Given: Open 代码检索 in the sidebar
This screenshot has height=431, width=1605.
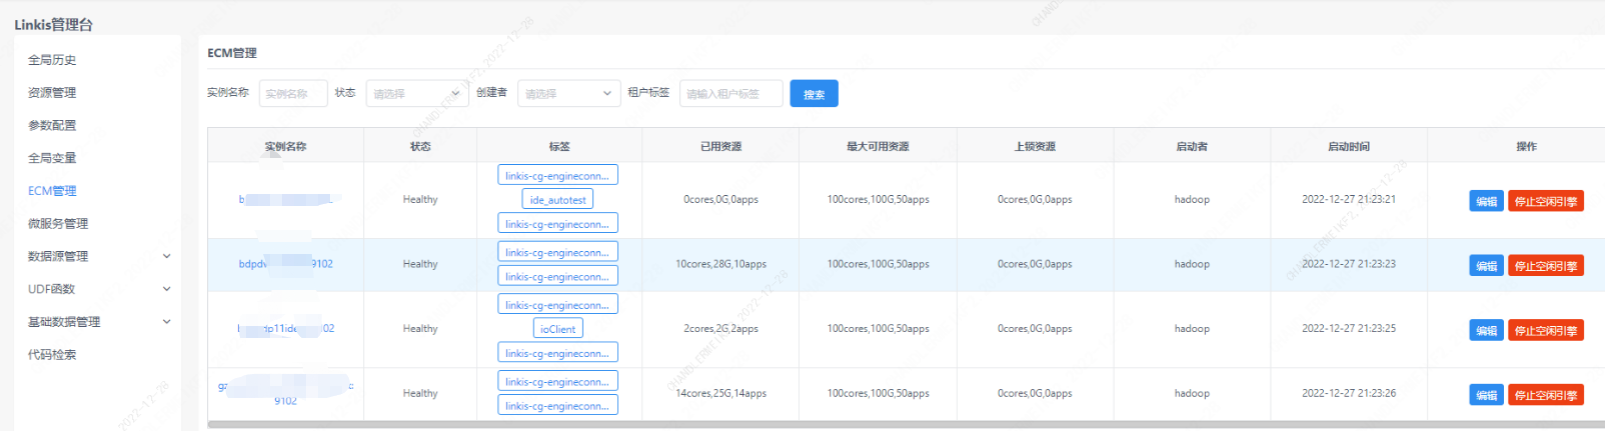Looking at the screenshot, I should click(52, 355).
